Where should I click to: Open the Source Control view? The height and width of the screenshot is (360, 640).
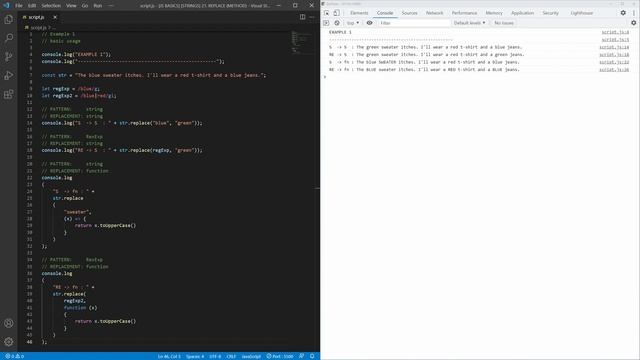[x=9, y=57]
